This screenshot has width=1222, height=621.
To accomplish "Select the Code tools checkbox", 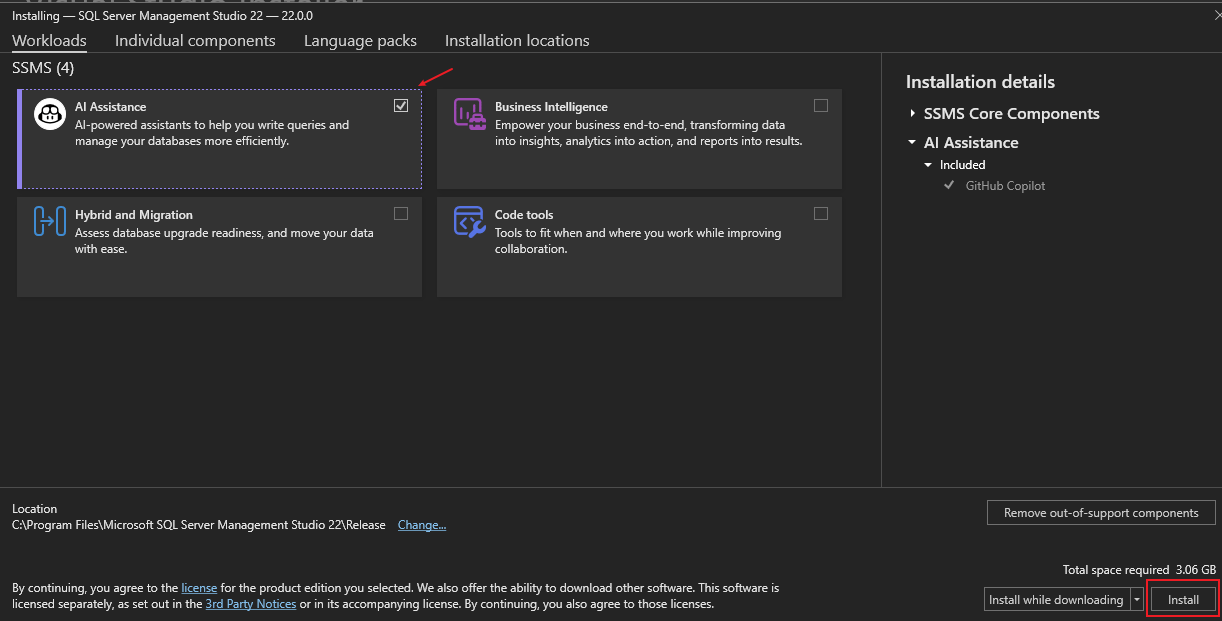I will click(821, 213).
